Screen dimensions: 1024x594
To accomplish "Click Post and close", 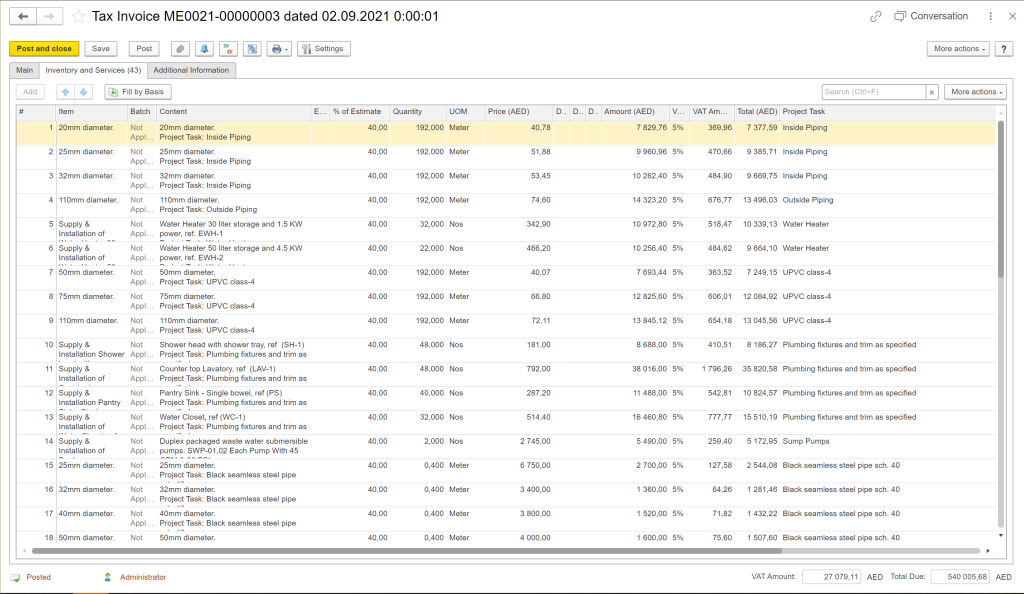I will (x=44, y=49).
